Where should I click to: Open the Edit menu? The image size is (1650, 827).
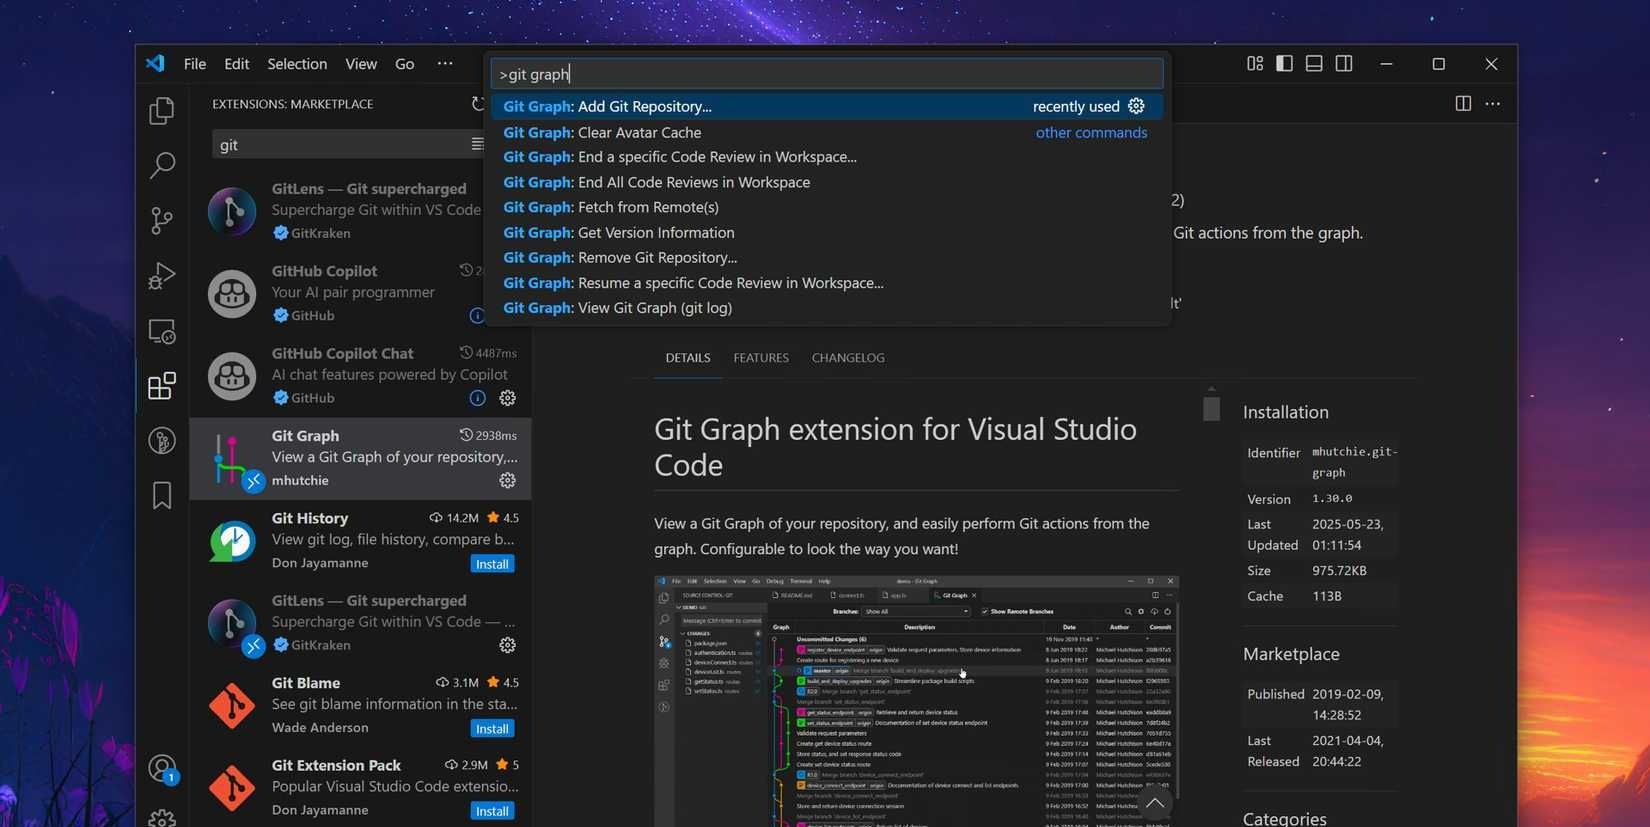coord(237,64)
